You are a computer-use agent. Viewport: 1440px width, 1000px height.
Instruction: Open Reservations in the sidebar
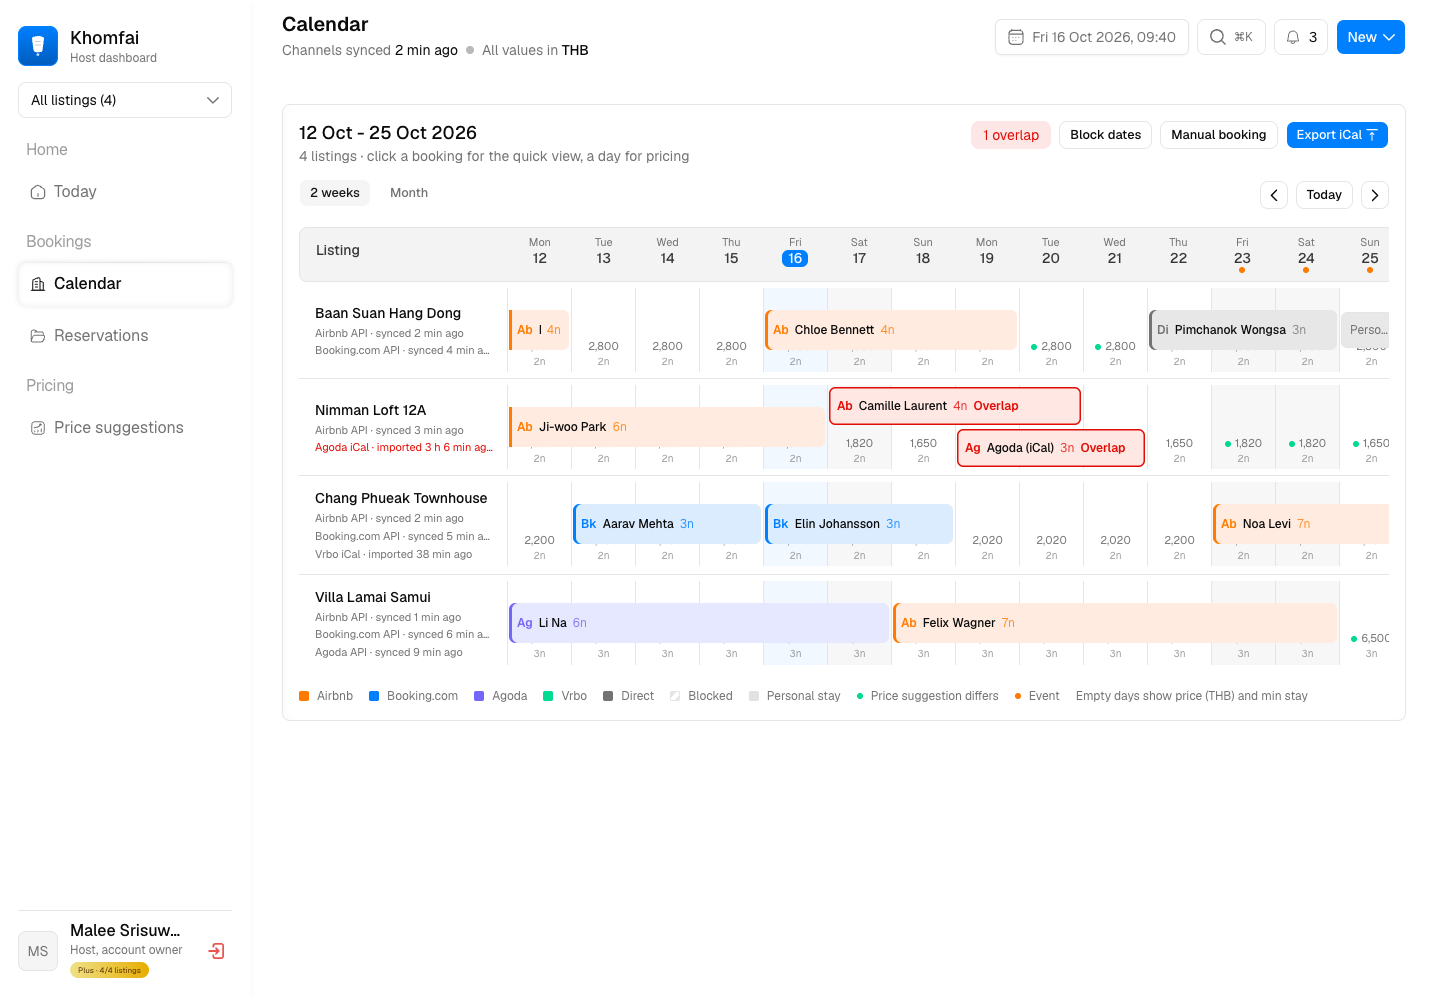coord(125,336)
